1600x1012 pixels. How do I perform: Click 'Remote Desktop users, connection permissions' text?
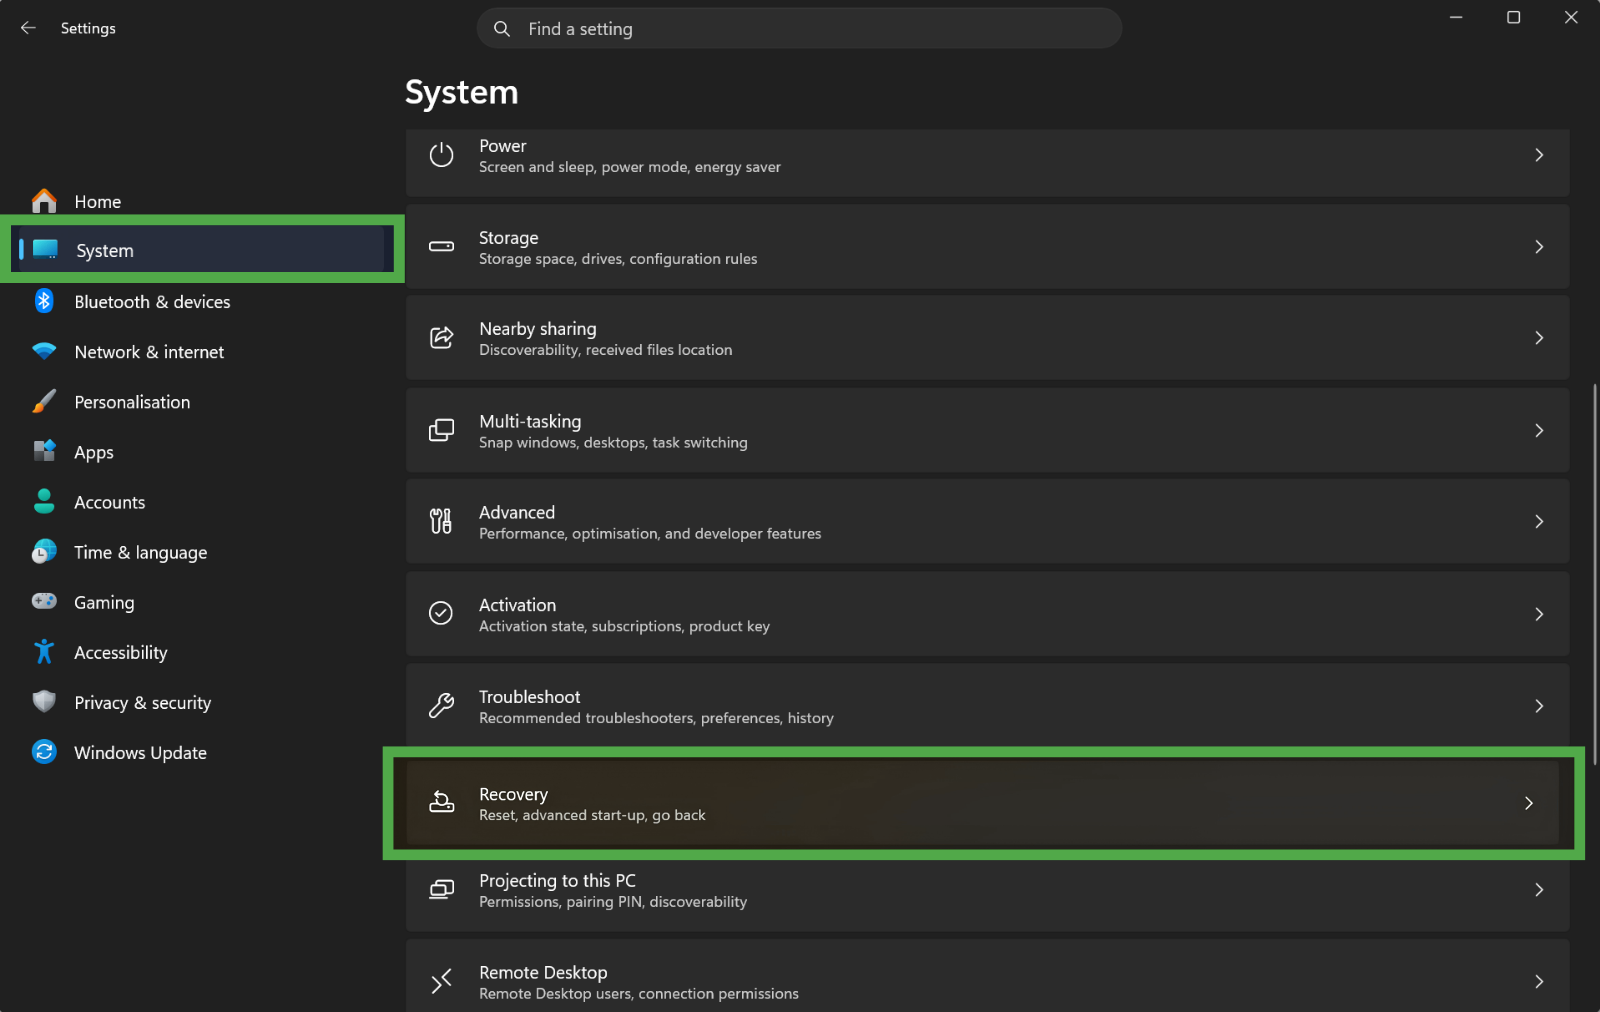pyautogui.click(x=639, y=994)
